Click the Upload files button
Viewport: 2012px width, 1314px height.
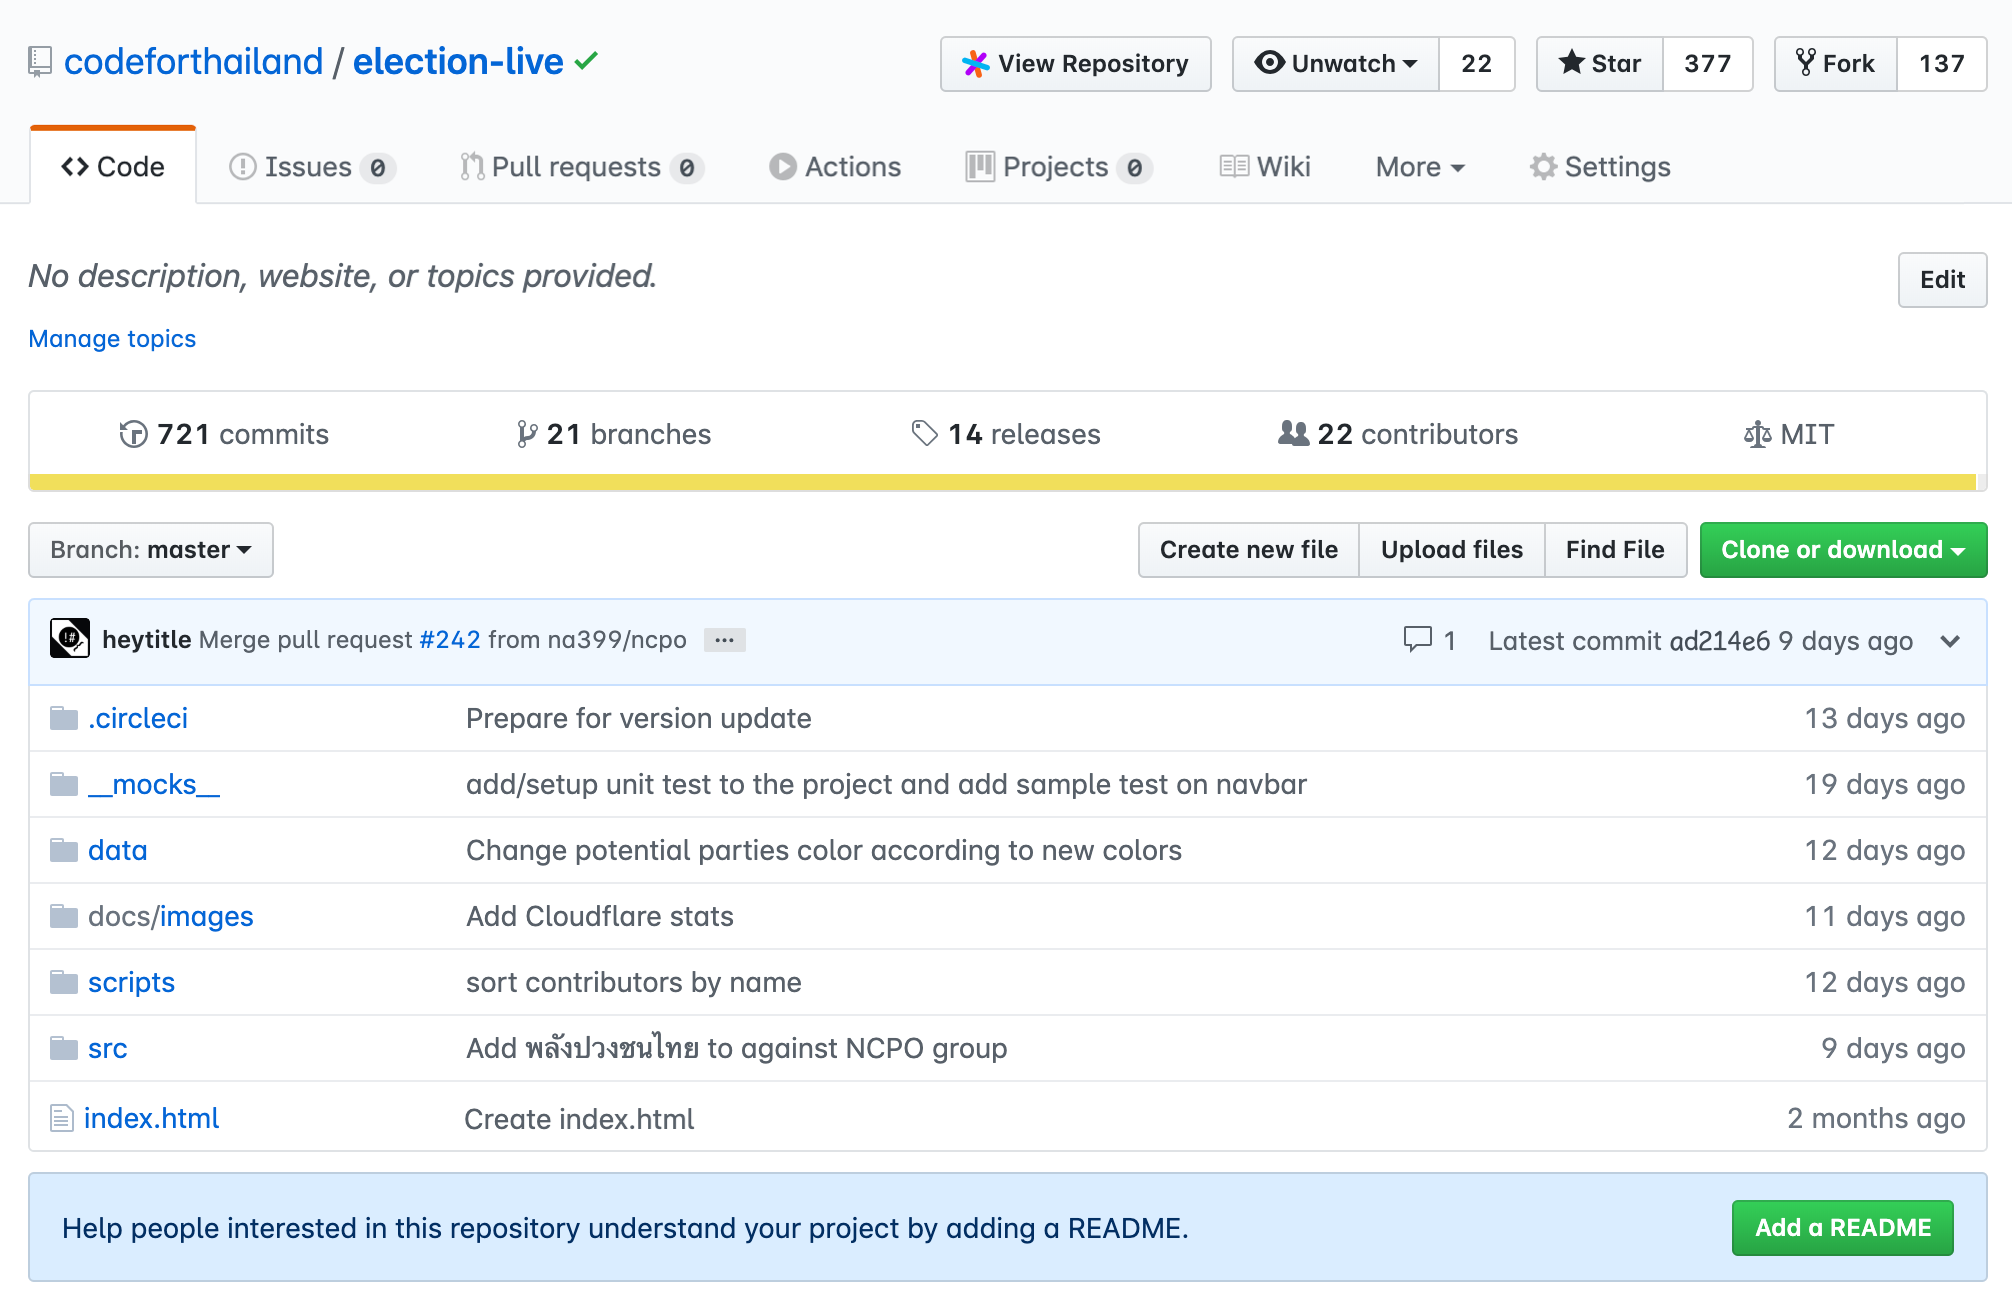tap(1451, 550)
